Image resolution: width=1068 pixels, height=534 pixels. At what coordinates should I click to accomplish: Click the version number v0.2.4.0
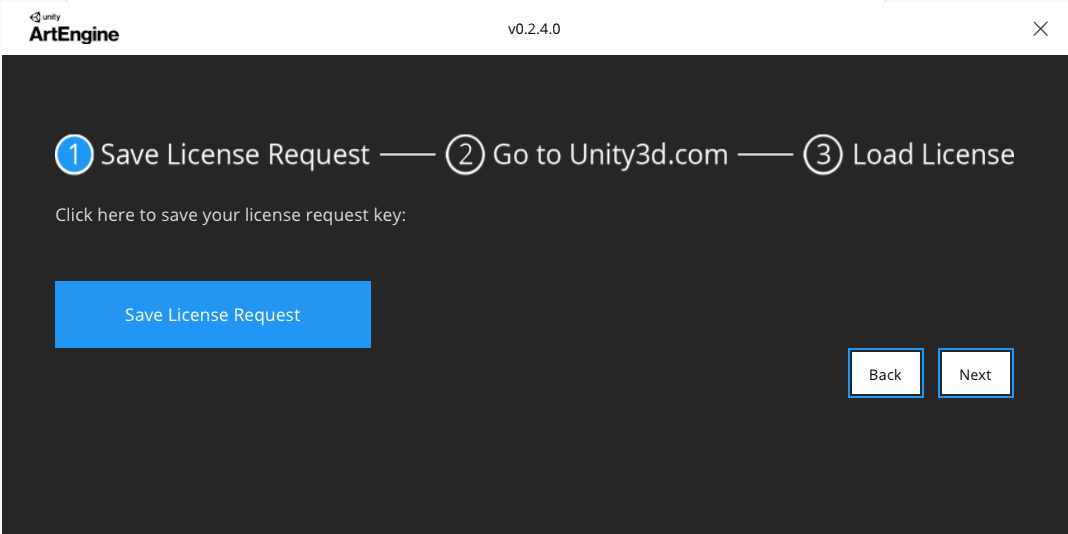pyautogui.click(x=534, y=29)
